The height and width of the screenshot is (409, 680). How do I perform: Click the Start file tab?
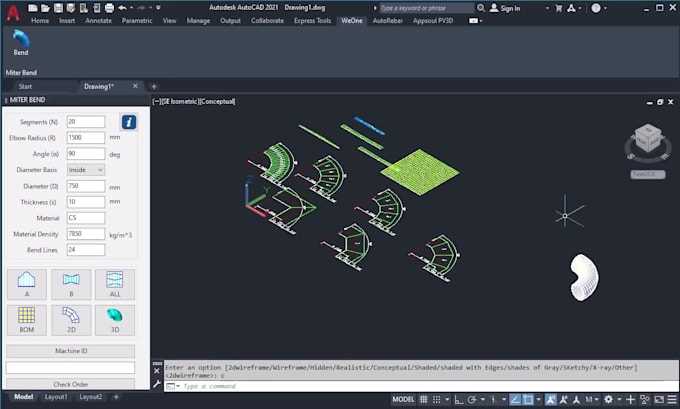25,86
